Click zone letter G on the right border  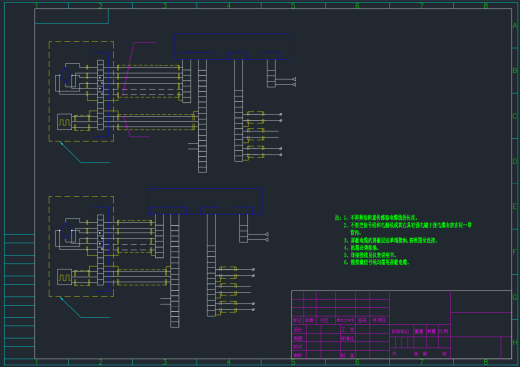[515, 297]
